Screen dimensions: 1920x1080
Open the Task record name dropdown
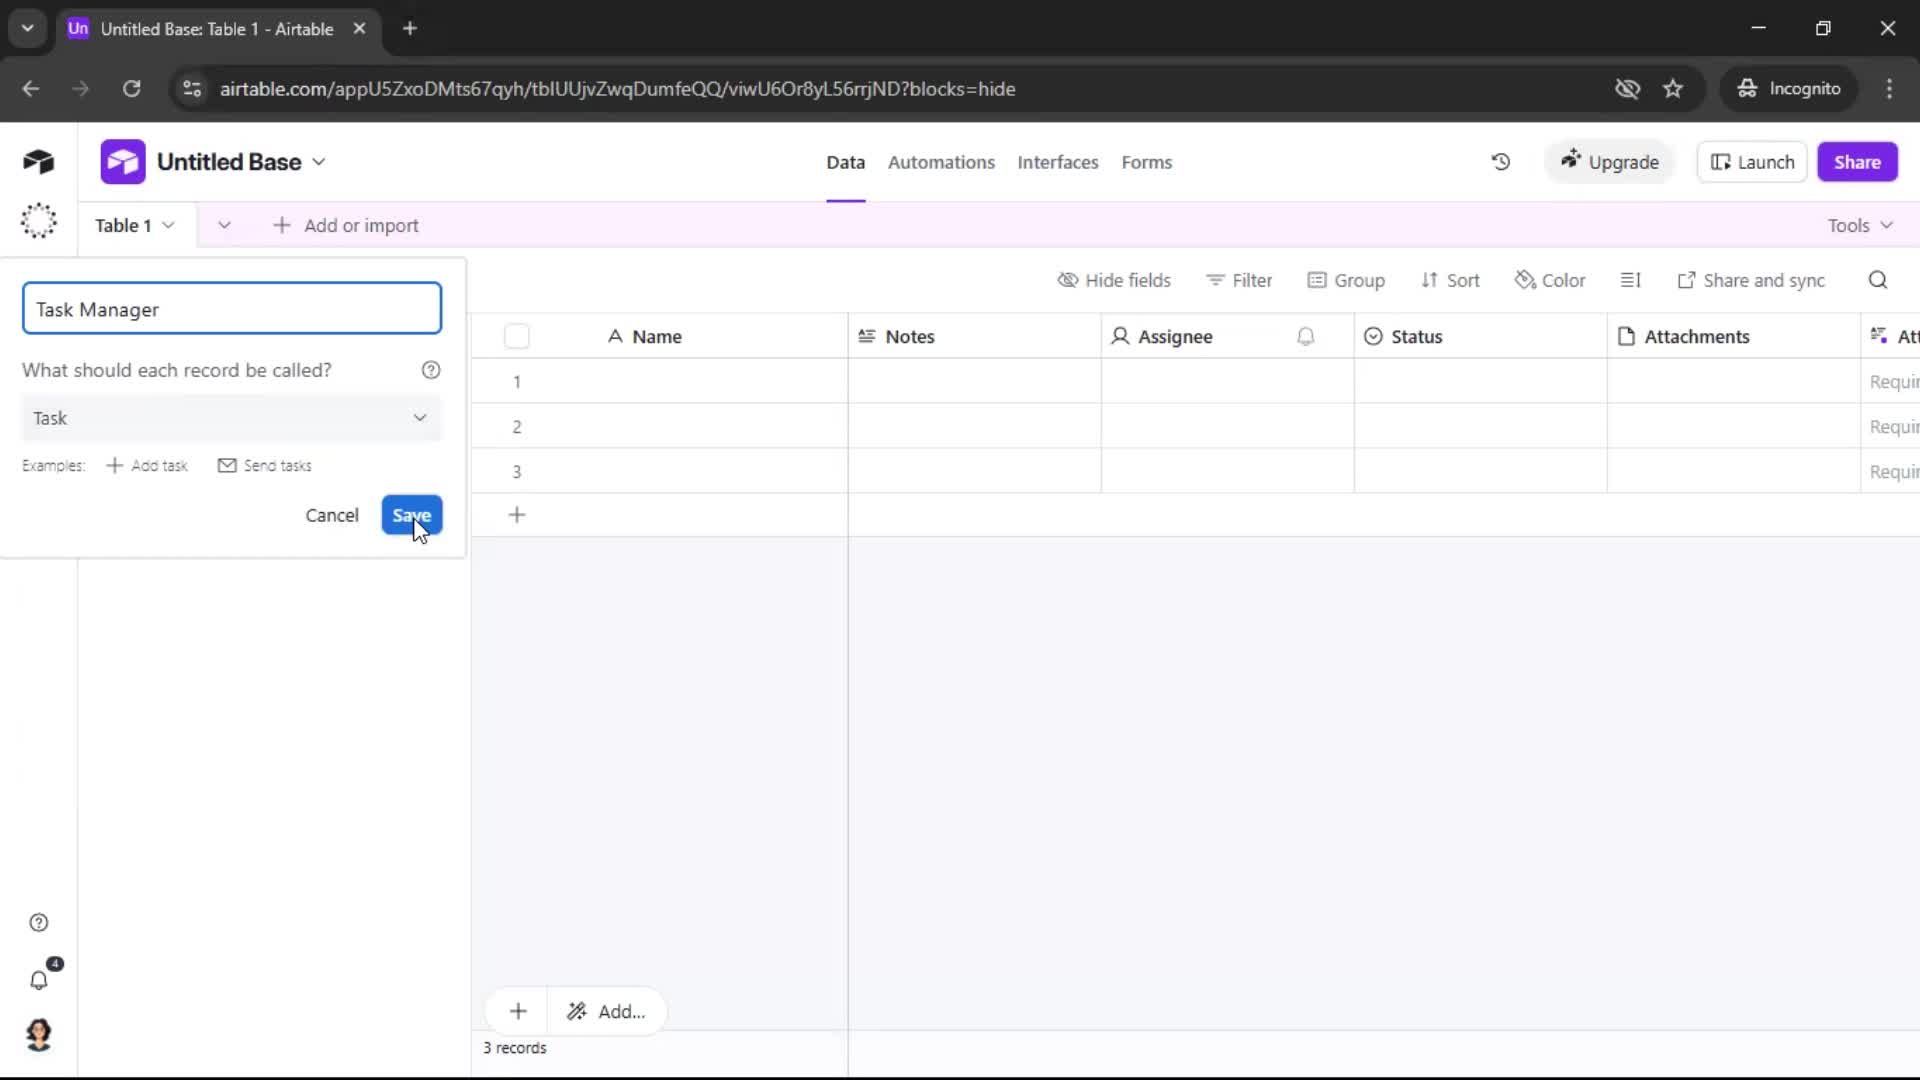(x=231, y=418)
